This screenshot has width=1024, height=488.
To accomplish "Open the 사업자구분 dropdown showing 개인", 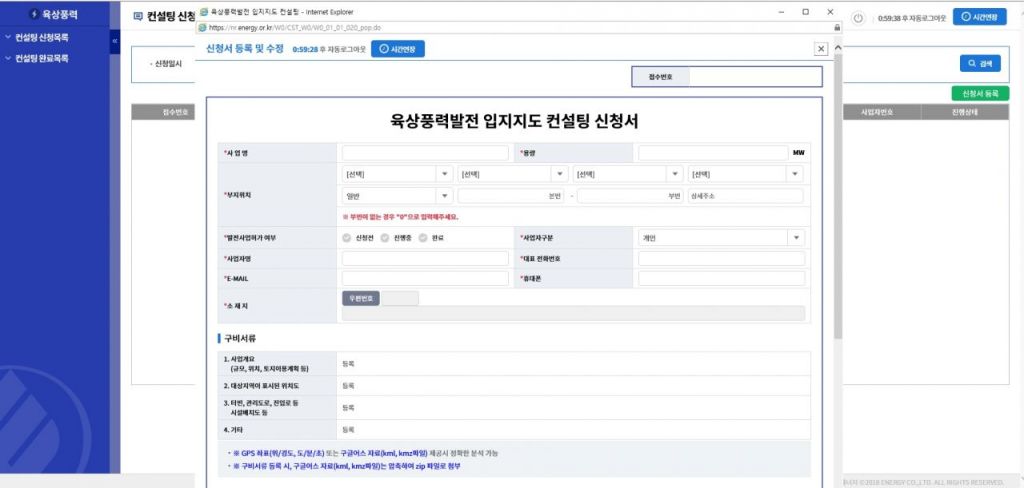I will pyautogui.click(x=721, y=238).
